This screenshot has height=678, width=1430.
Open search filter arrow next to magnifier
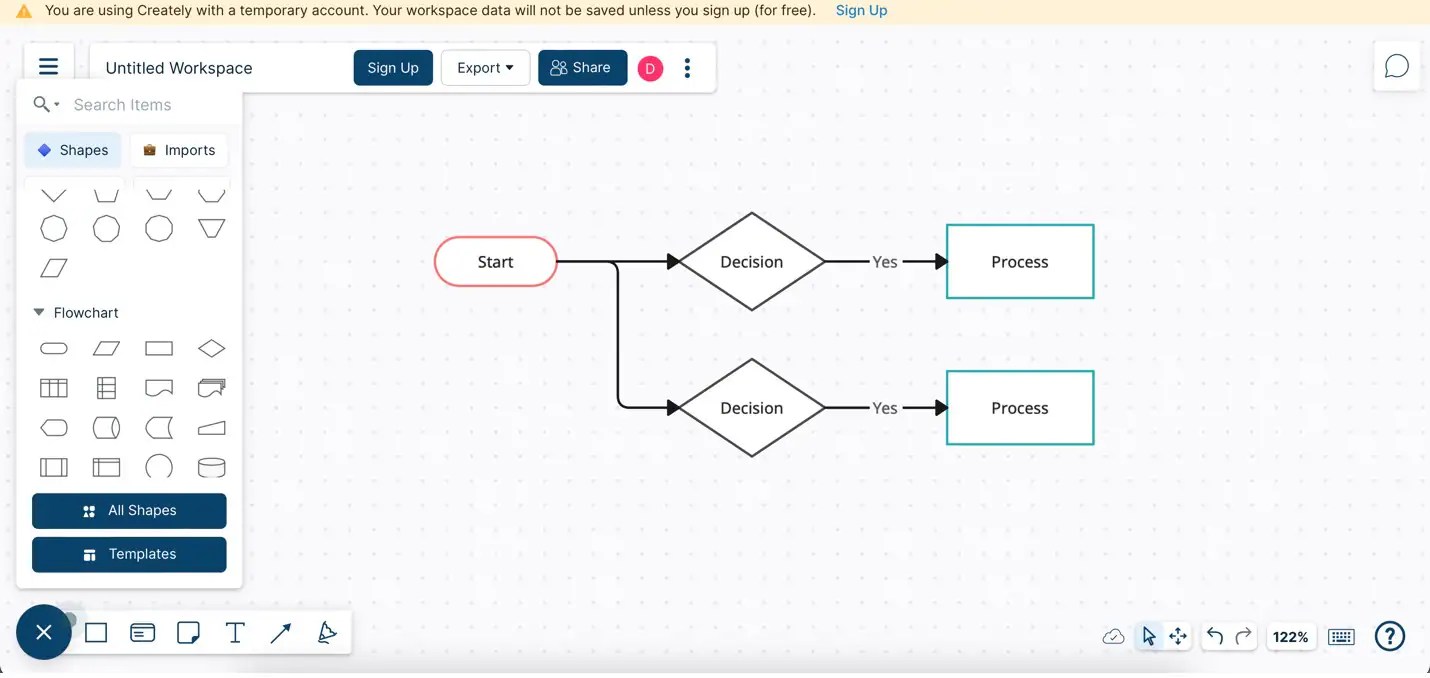pyautogui.click(x=55, y=104)
